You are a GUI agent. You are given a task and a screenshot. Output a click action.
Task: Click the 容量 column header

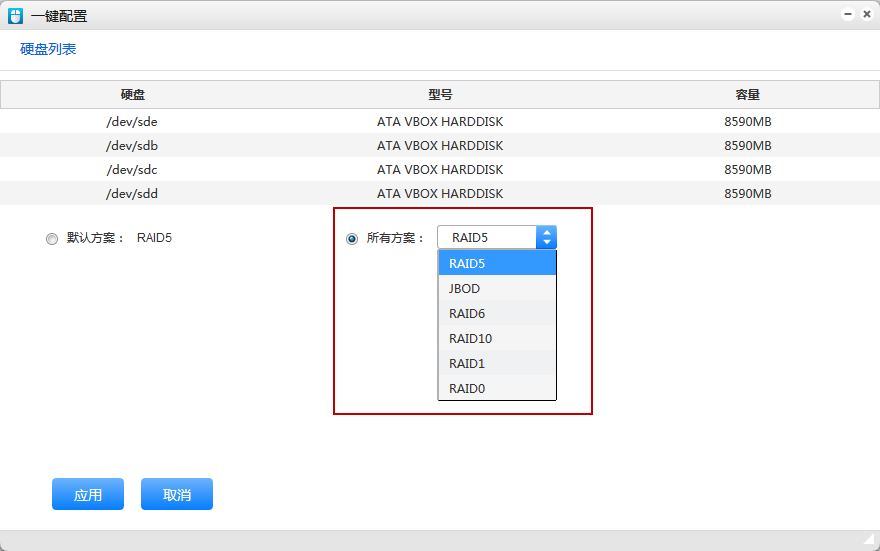point(747,95)
